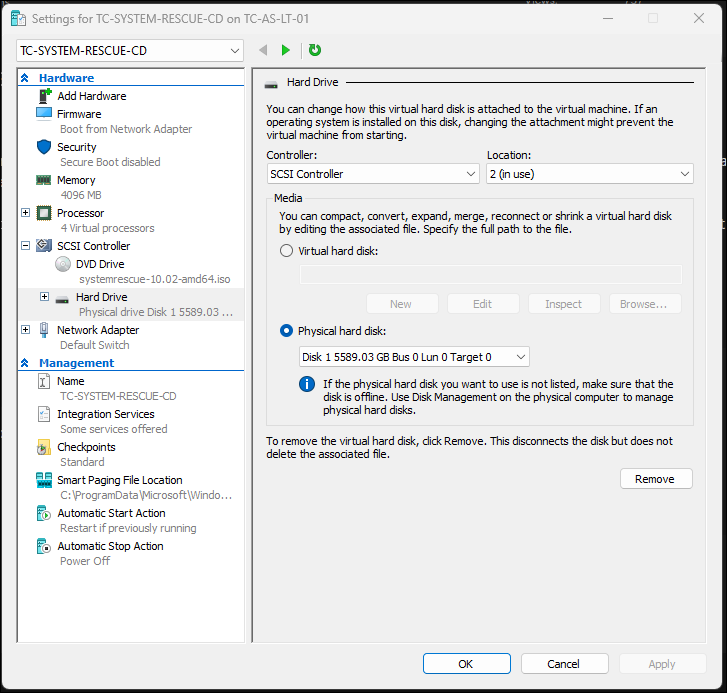The image size is (727, 693).
Task: Click the New button
Action: (402, 304)
